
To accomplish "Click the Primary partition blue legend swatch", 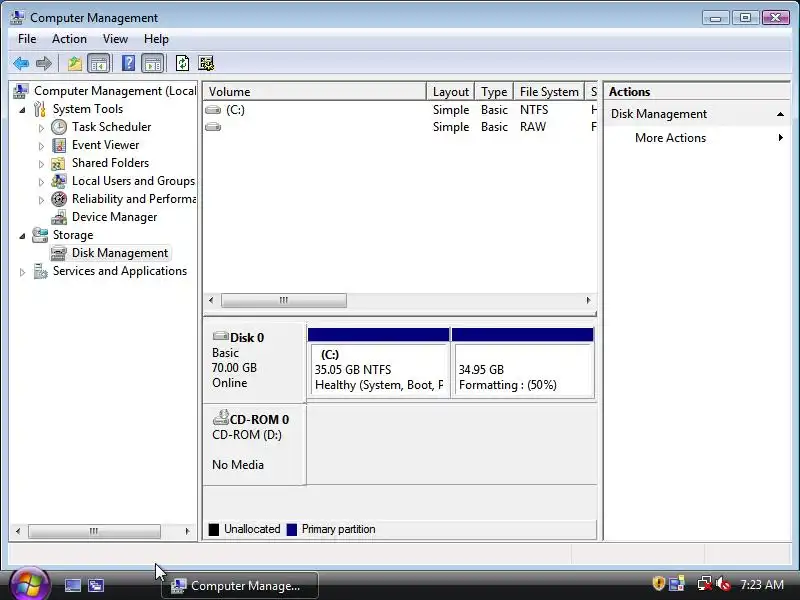I will 292,530.
